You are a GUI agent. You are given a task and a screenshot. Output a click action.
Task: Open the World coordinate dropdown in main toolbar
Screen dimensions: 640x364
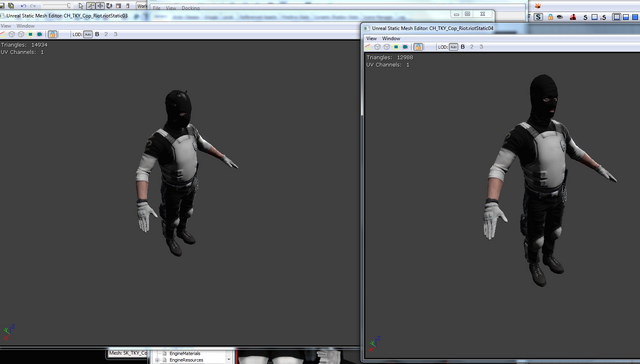[142, 6]
